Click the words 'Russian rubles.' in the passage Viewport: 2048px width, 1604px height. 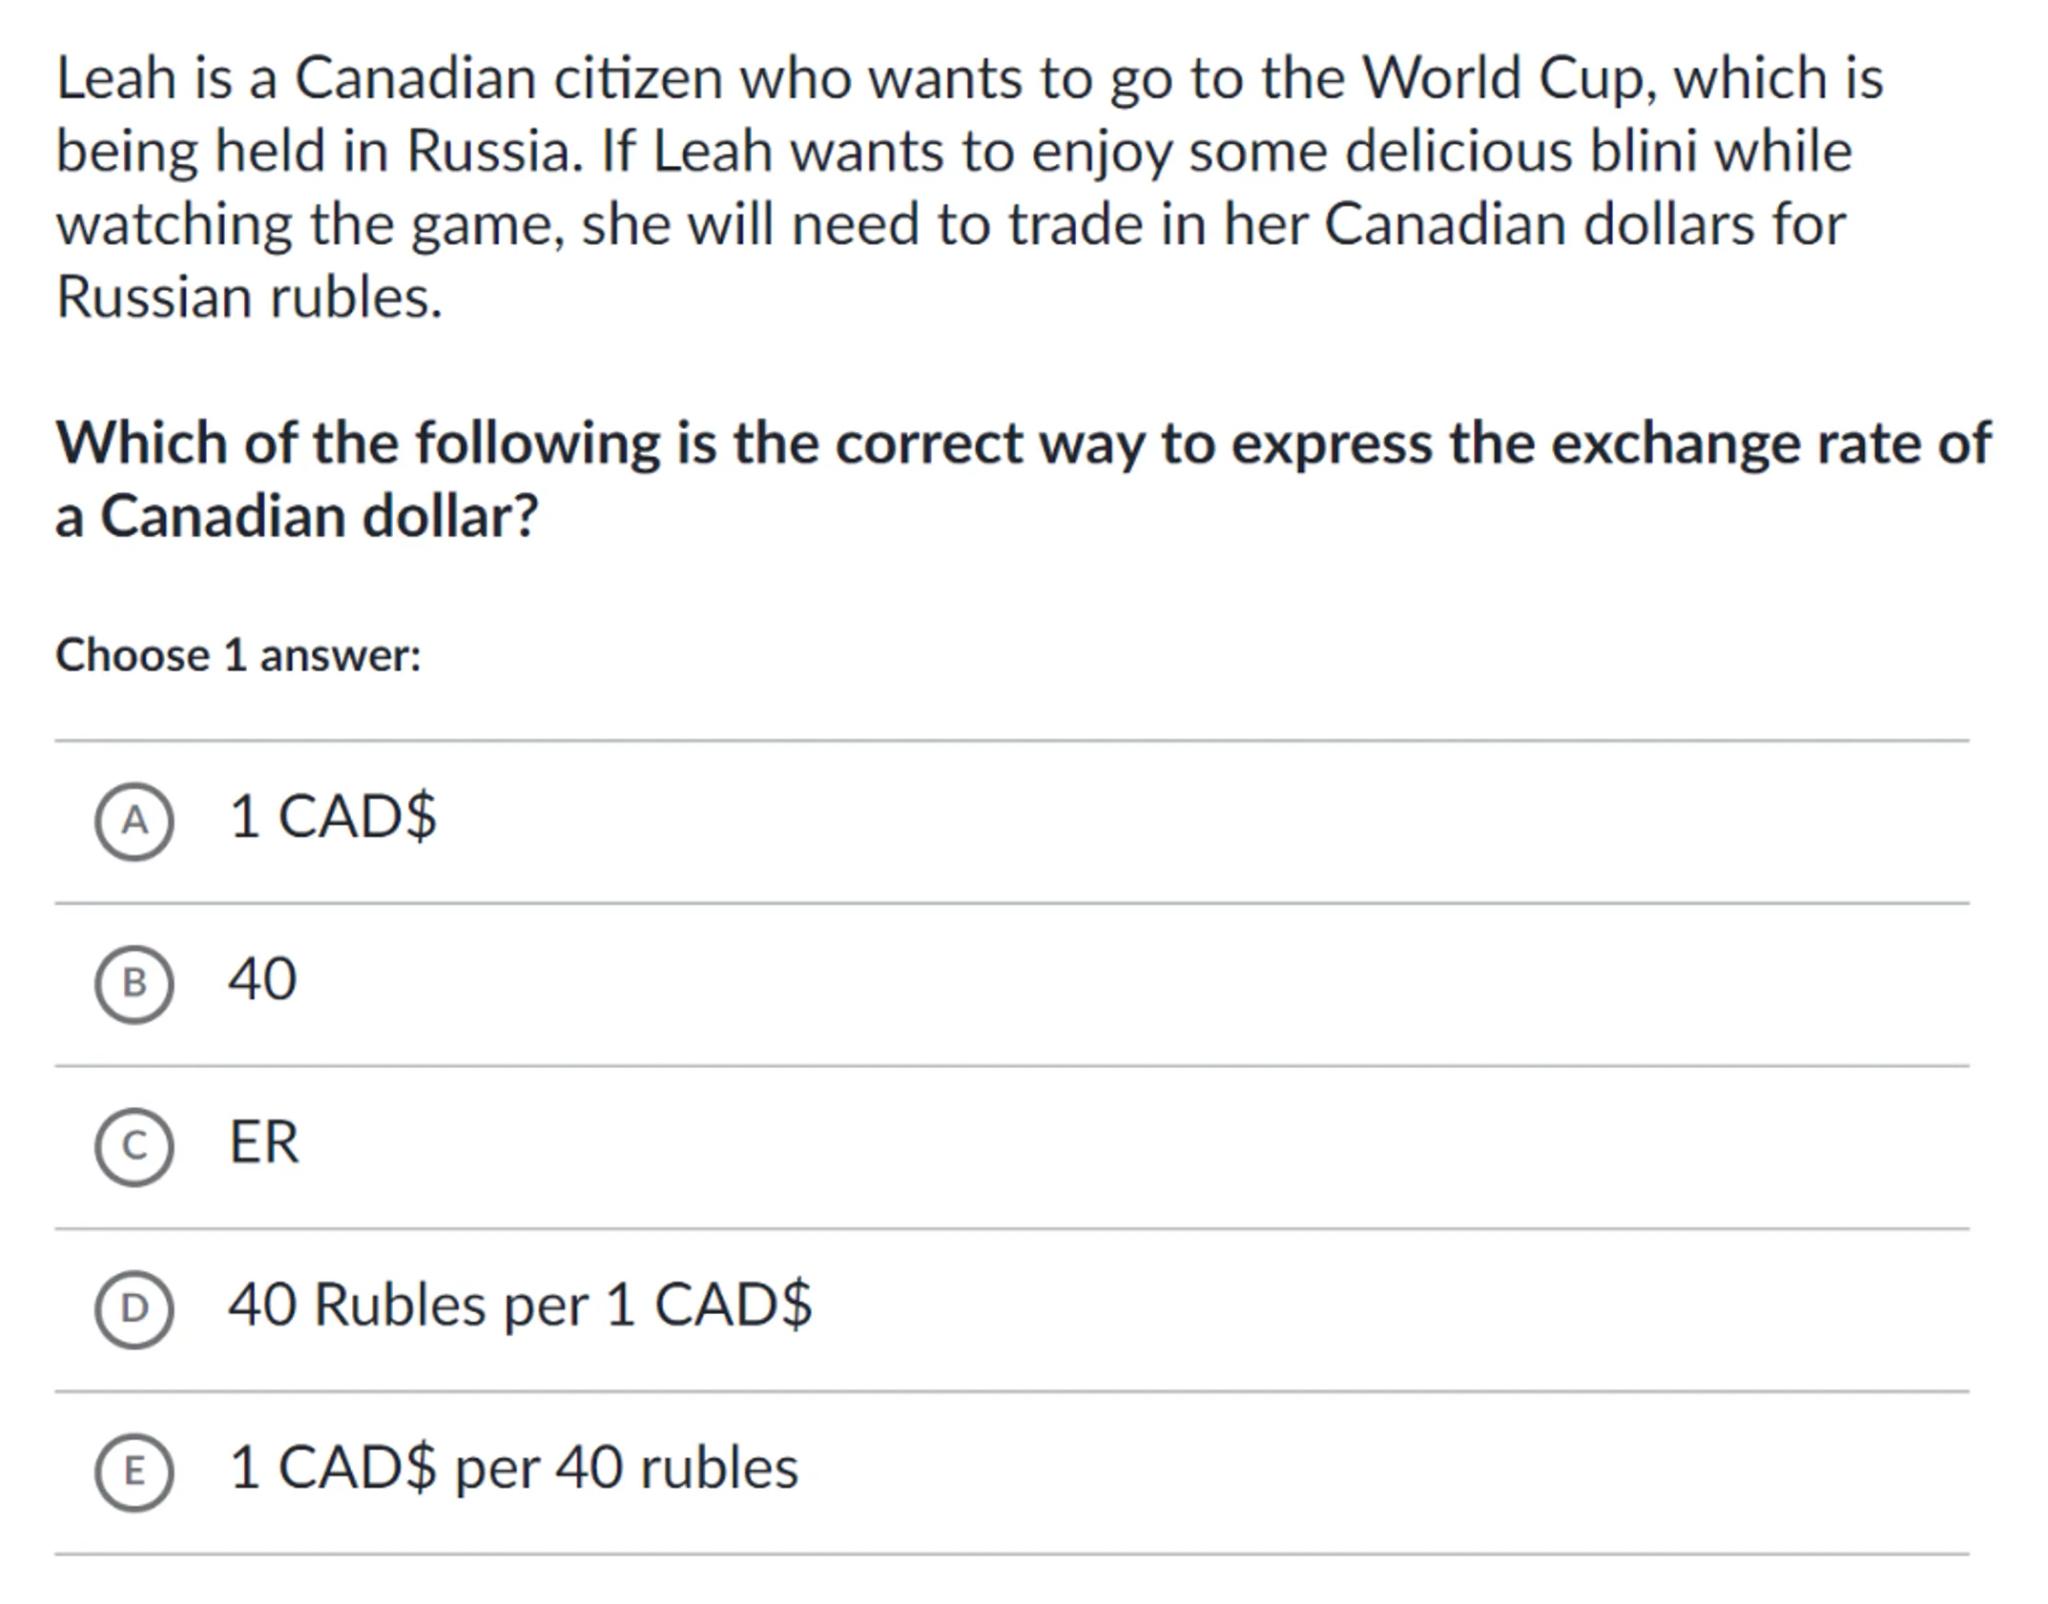[x=249, y=297]
